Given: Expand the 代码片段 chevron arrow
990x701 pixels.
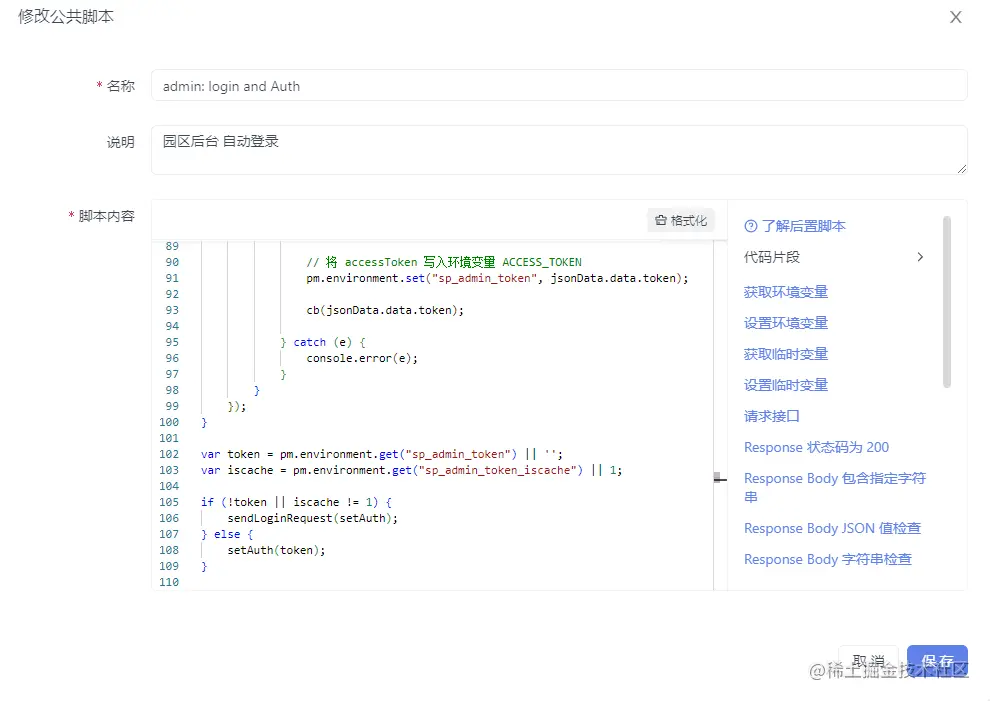Looking at the screenshot, I should (x=920, y=257).
